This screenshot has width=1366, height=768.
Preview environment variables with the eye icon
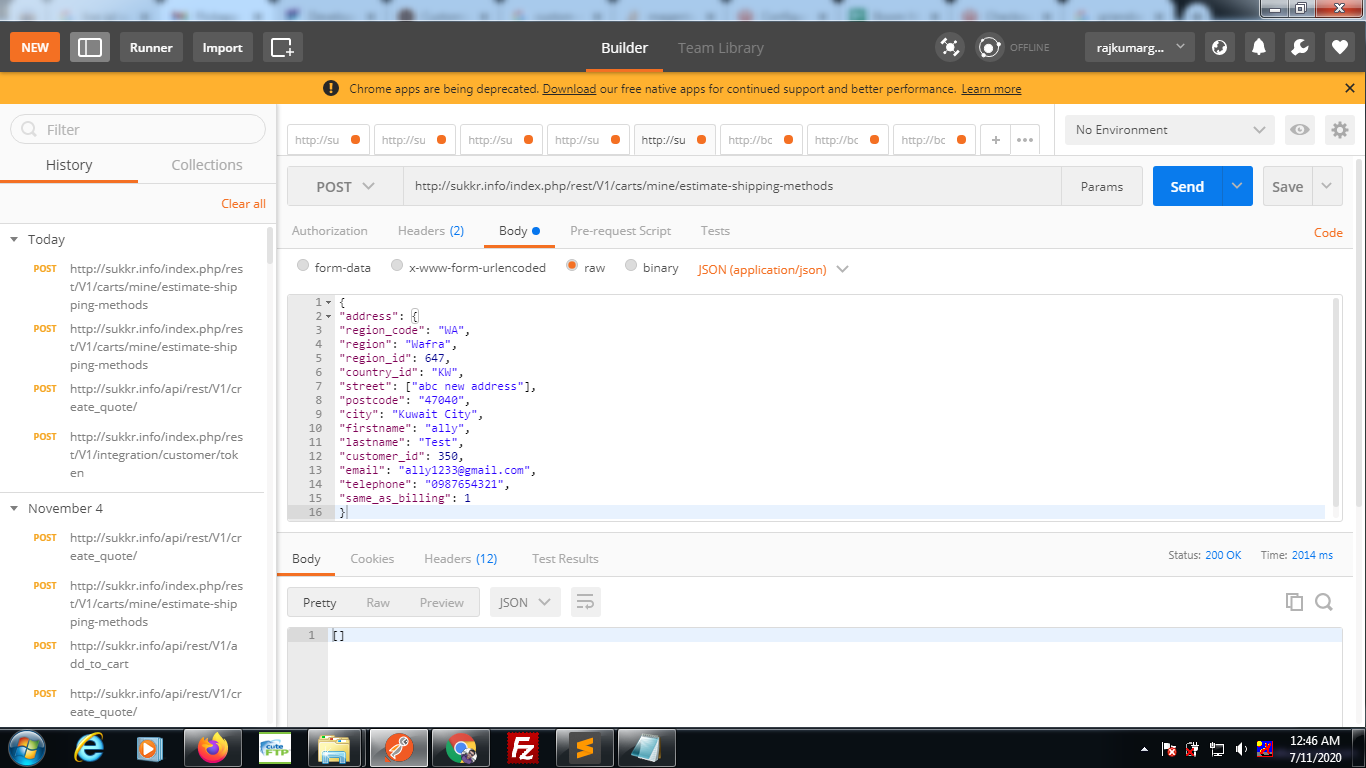point(1299,130)
